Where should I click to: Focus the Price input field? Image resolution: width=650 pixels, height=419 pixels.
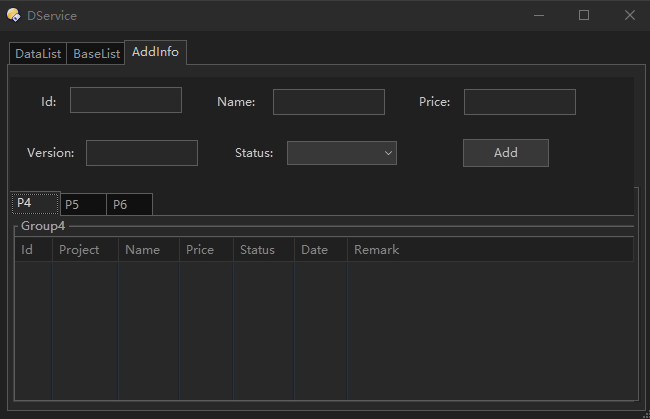(520, 102)
